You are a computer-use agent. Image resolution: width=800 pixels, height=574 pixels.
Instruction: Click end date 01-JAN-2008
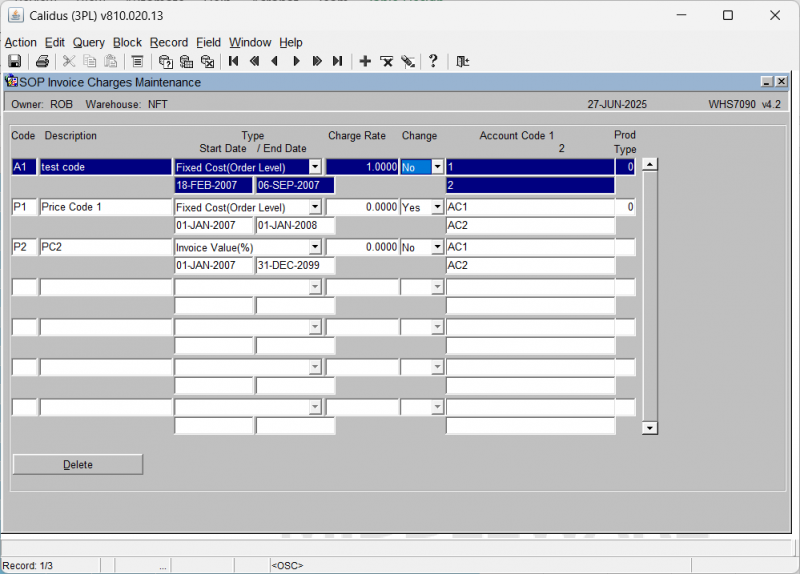[295, 225]
